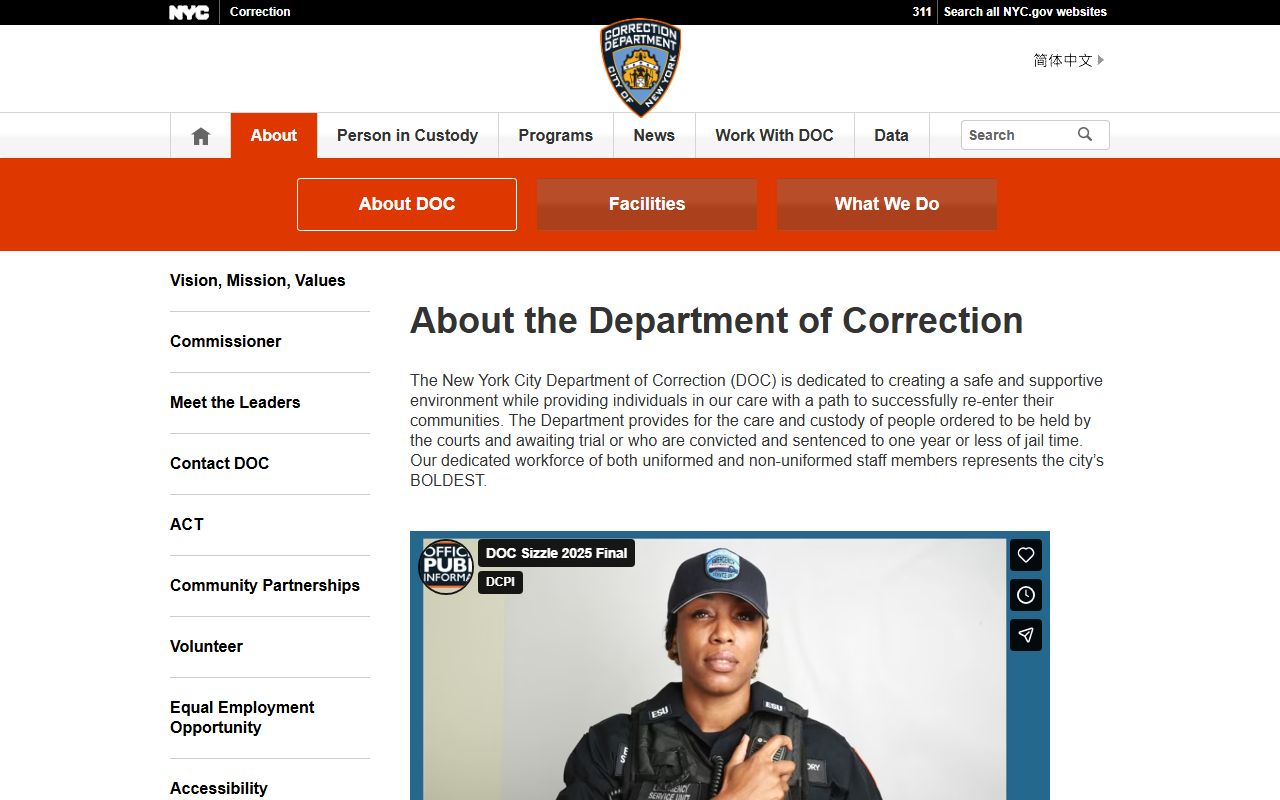Select the About DOC button
The width and height of the screenshot is (1280, 800).
(x=407, y=204)
